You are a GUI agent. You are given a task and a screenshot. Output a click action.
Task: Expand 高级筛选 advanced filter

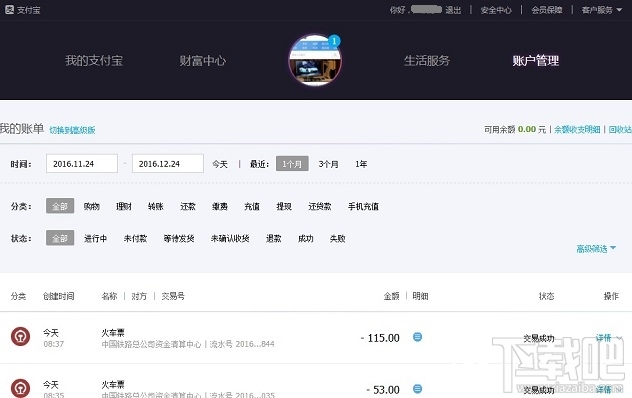596,249
